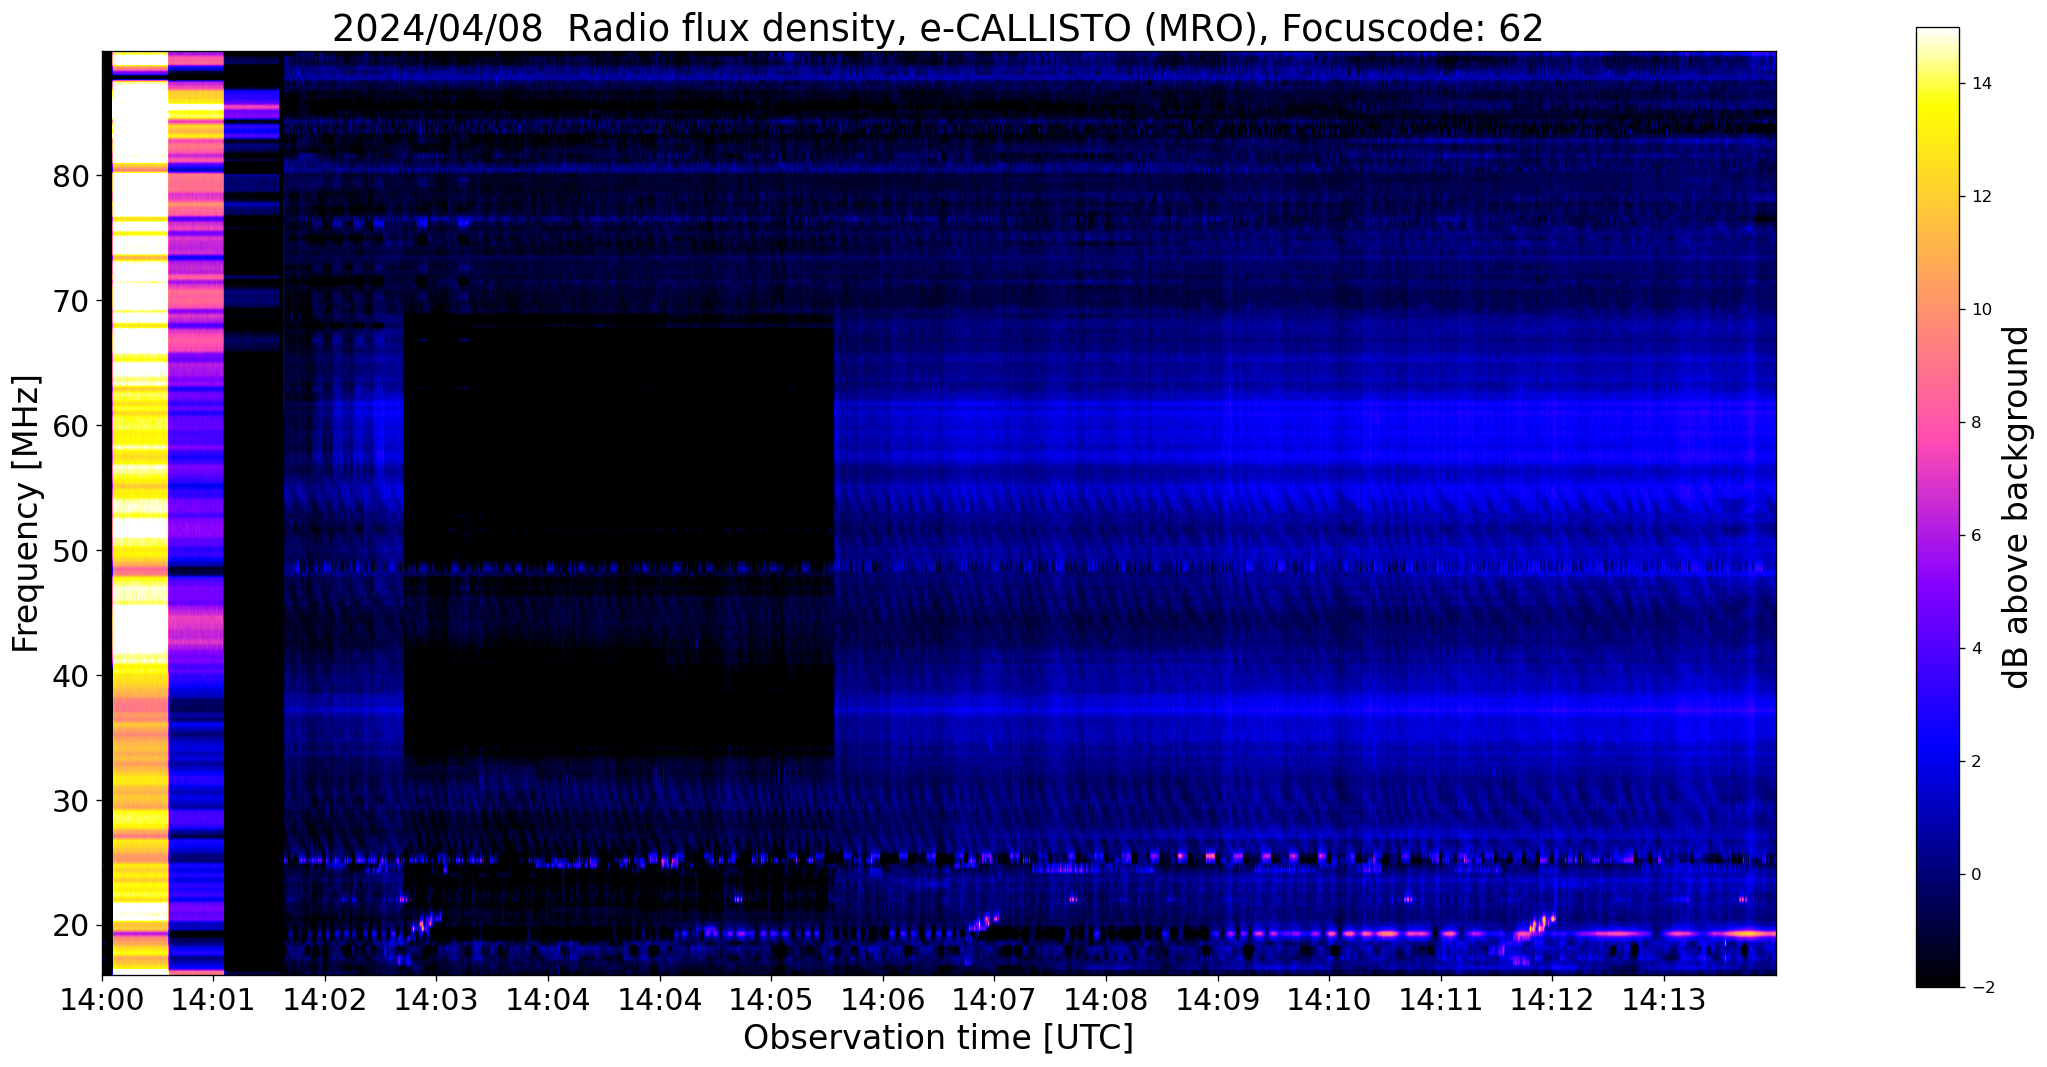Click the colorbar tick value 12
The width and height of the screenshot is (2047, 1067).
click(x=1980, y=197)
